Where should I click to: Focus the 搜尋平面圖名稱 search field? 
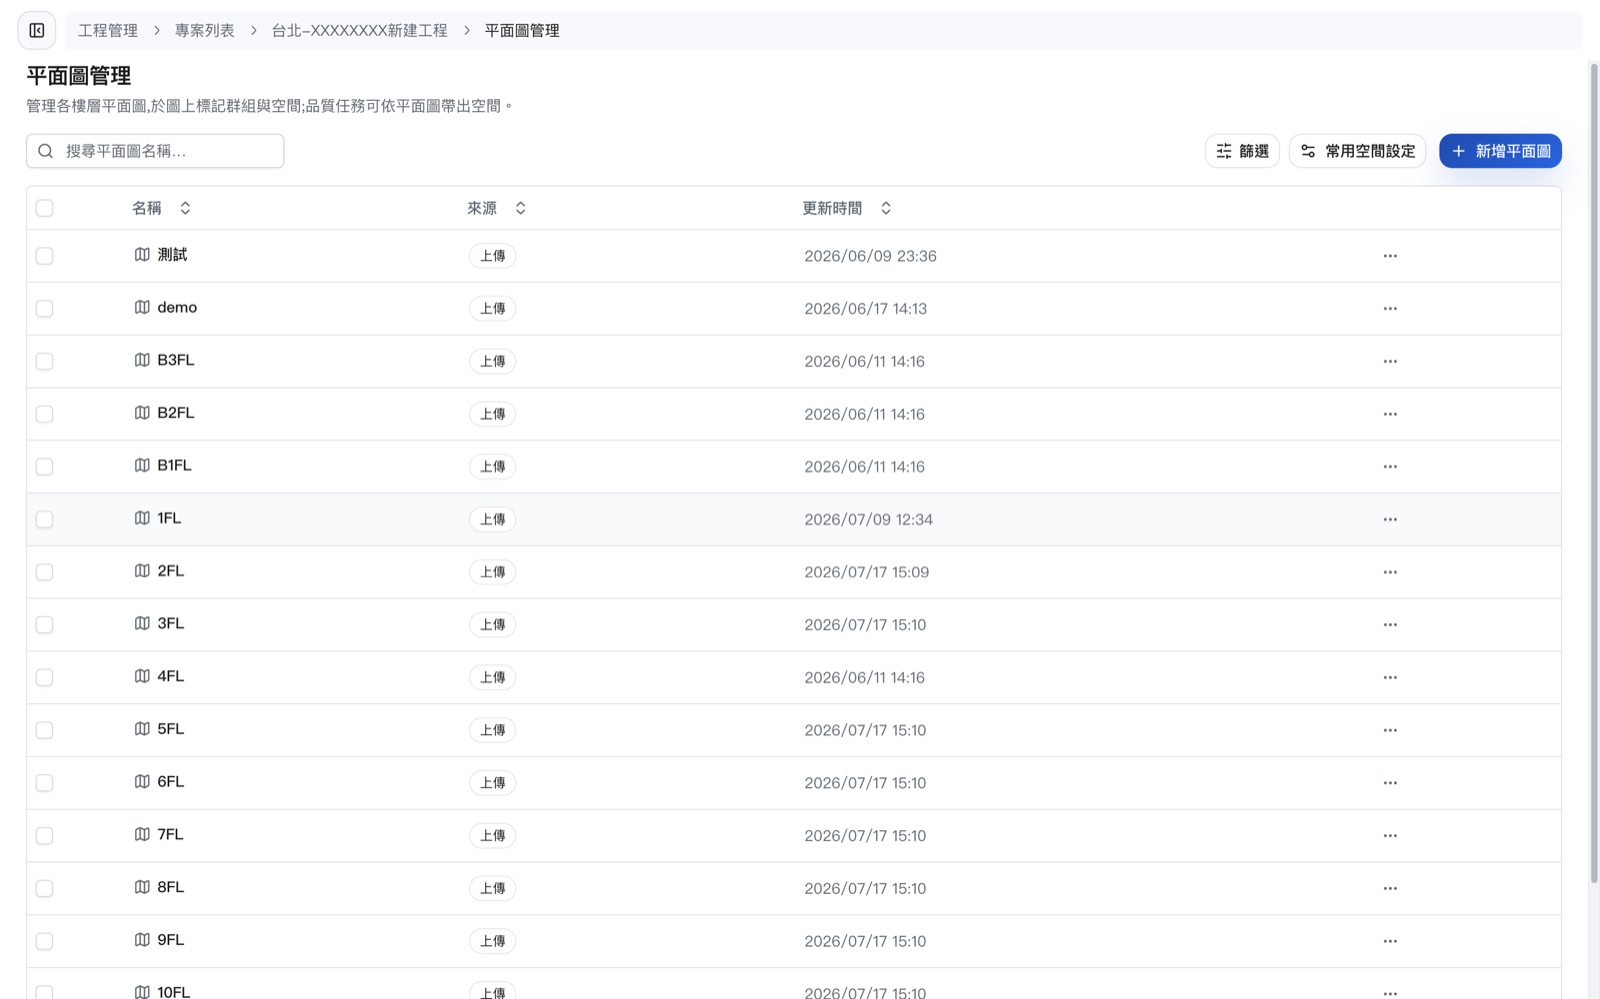pos(155,151)
